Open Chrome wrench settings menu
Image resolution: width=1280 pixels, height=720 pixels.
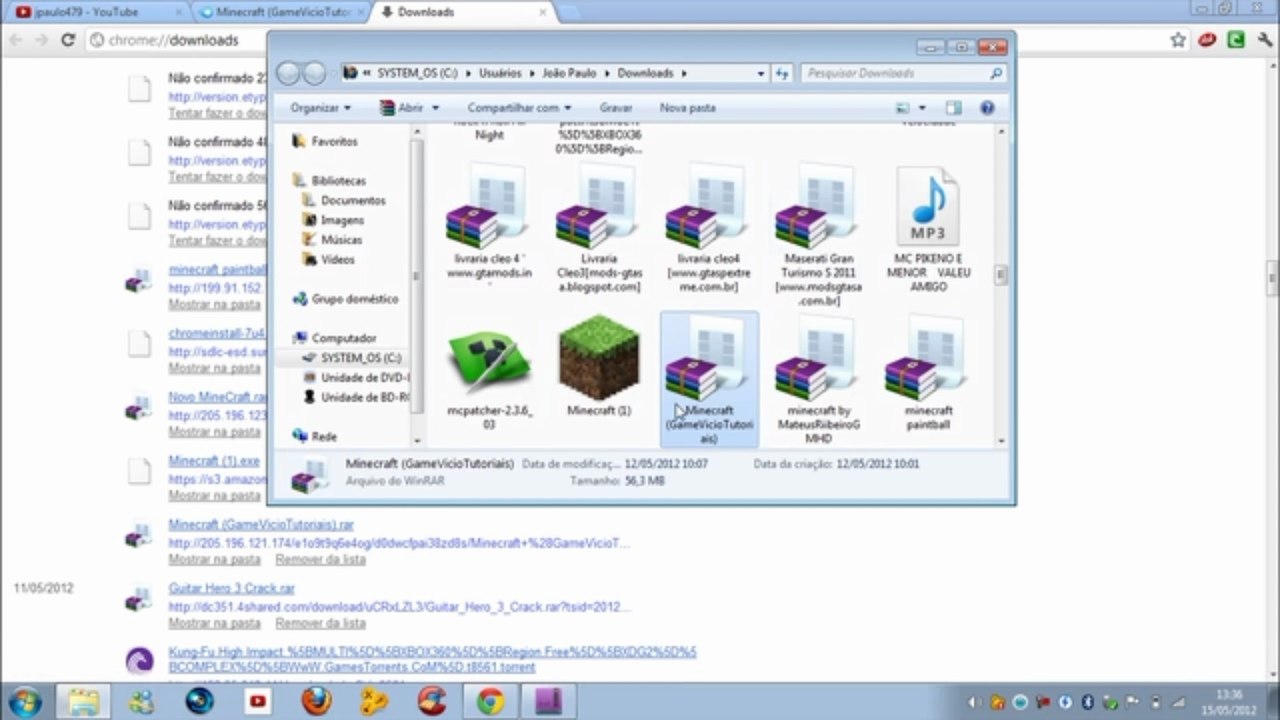tap(1264, 40)
